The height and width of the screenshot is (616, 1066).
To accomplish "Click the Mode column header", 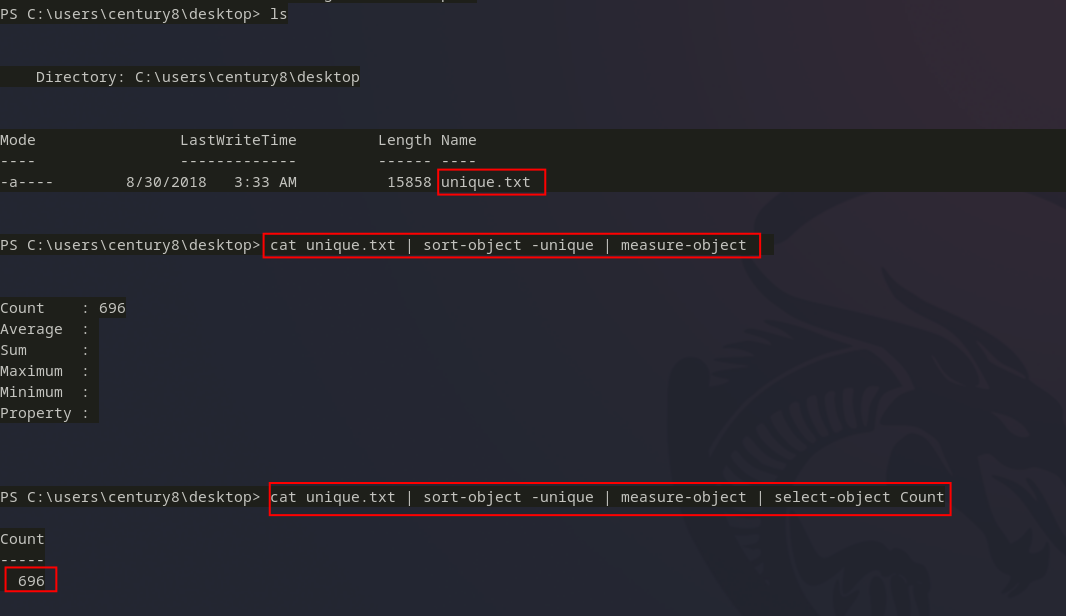I will pos(18,140).
